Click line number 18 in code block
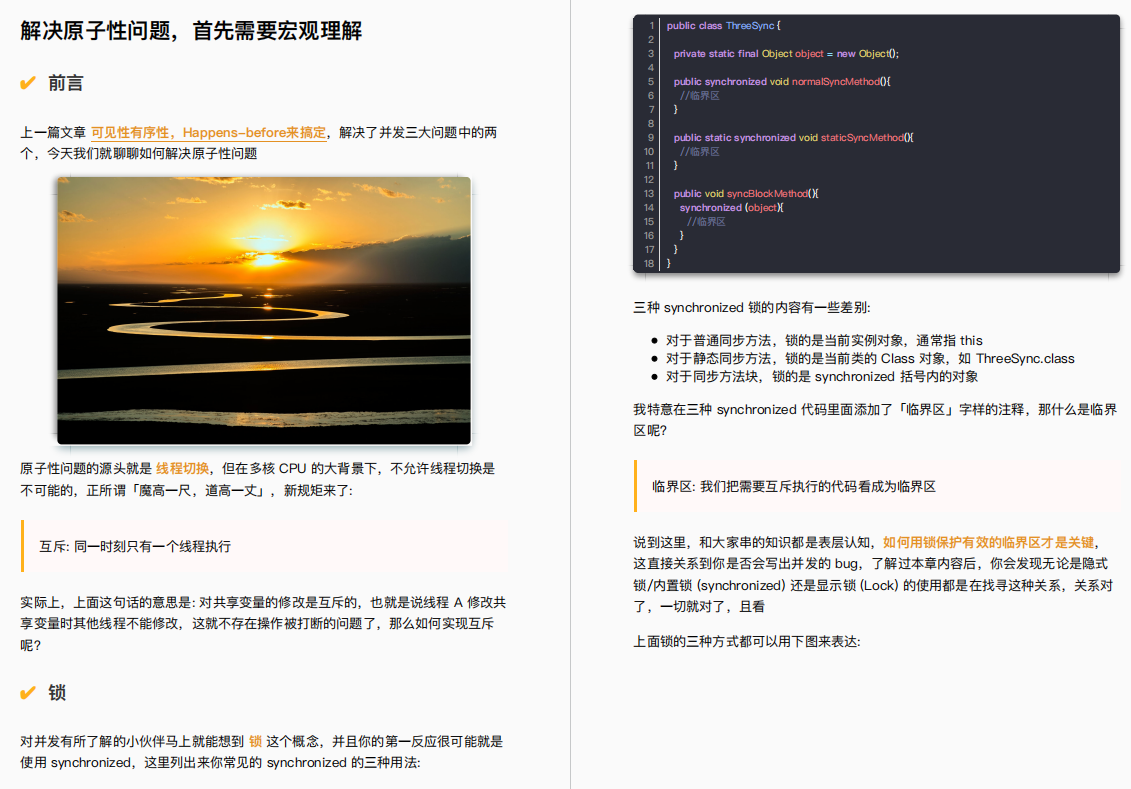1131x789 pixels. pos(648,264)
